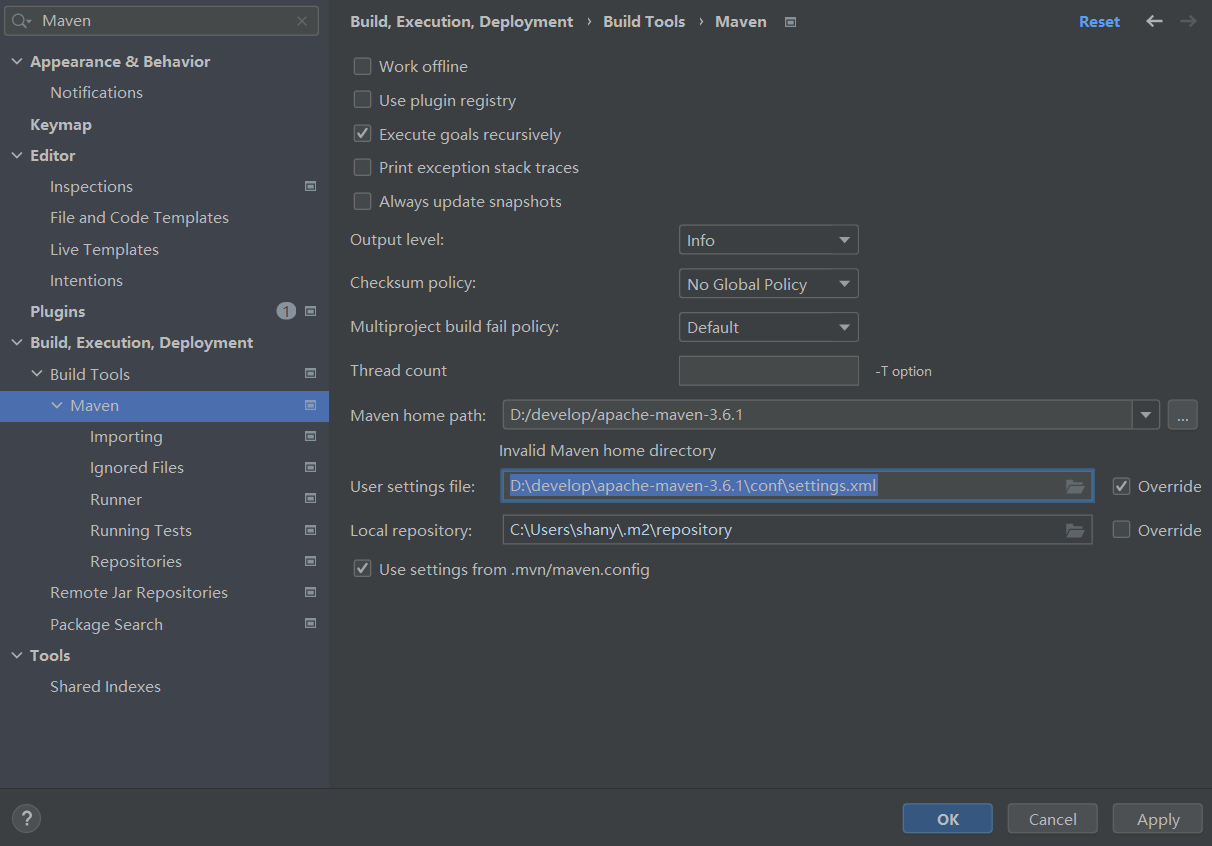Click project-level icon on Maven row
Screen dimensions: 1212x846
point(310,405)
